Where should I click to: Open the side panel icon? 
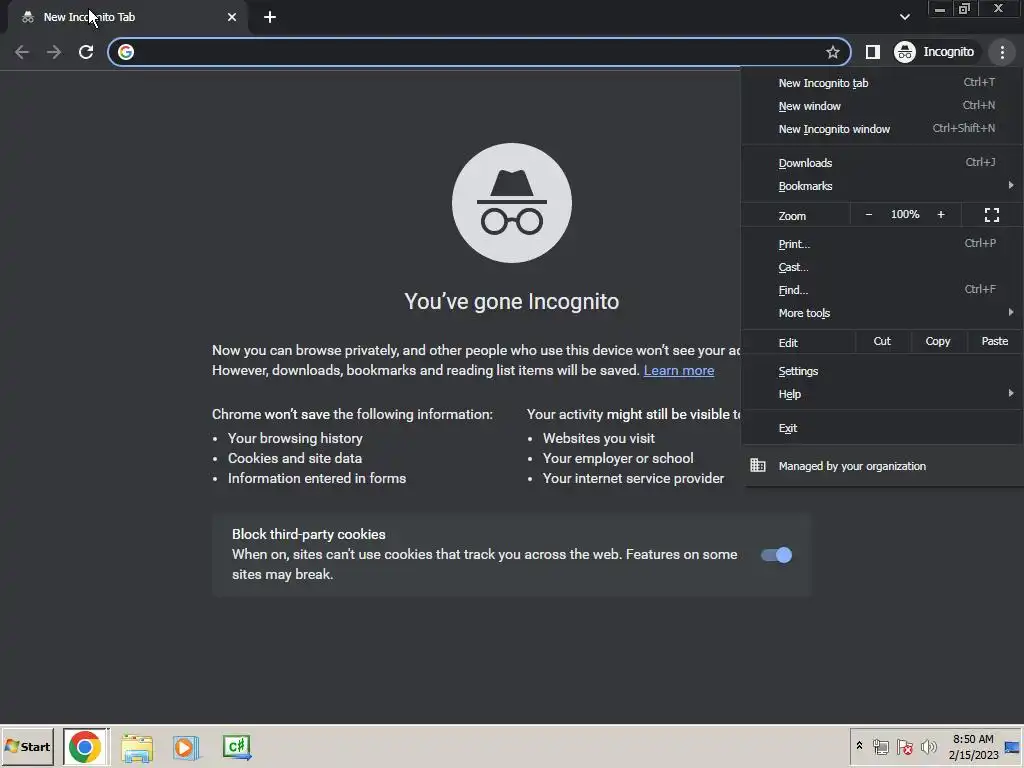872,52
